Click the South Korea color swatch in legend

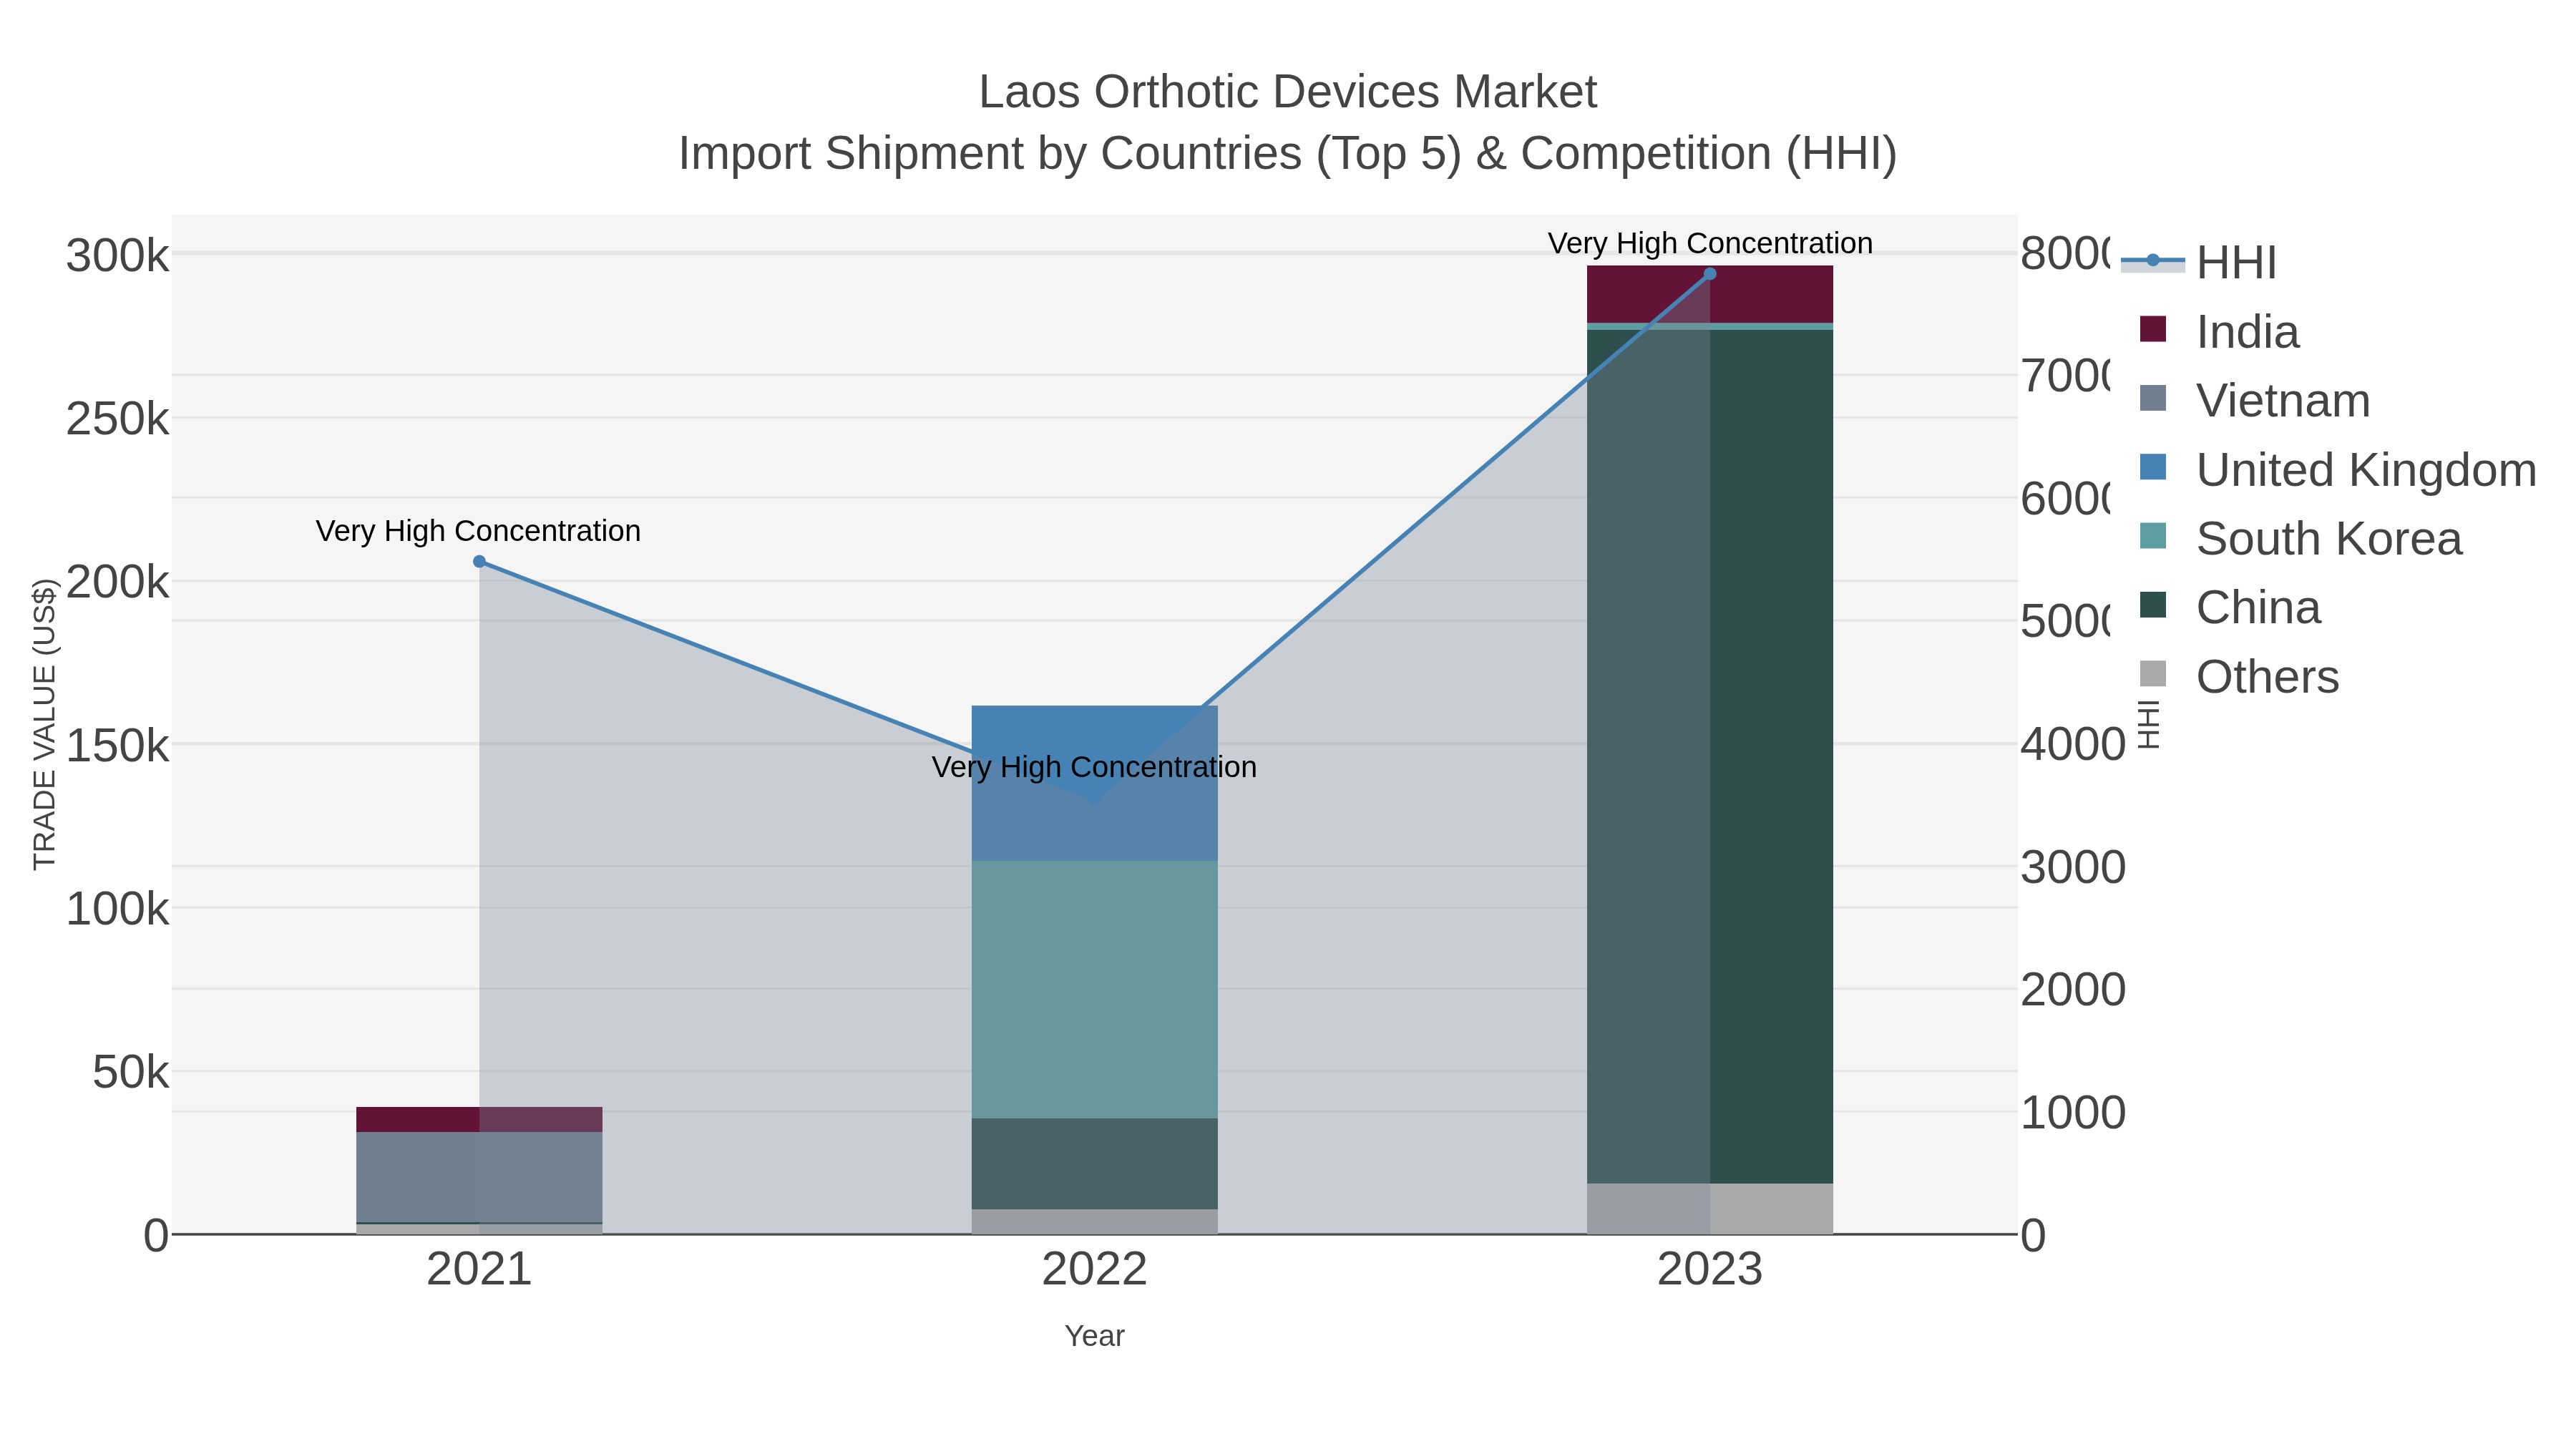(2153, 536)
